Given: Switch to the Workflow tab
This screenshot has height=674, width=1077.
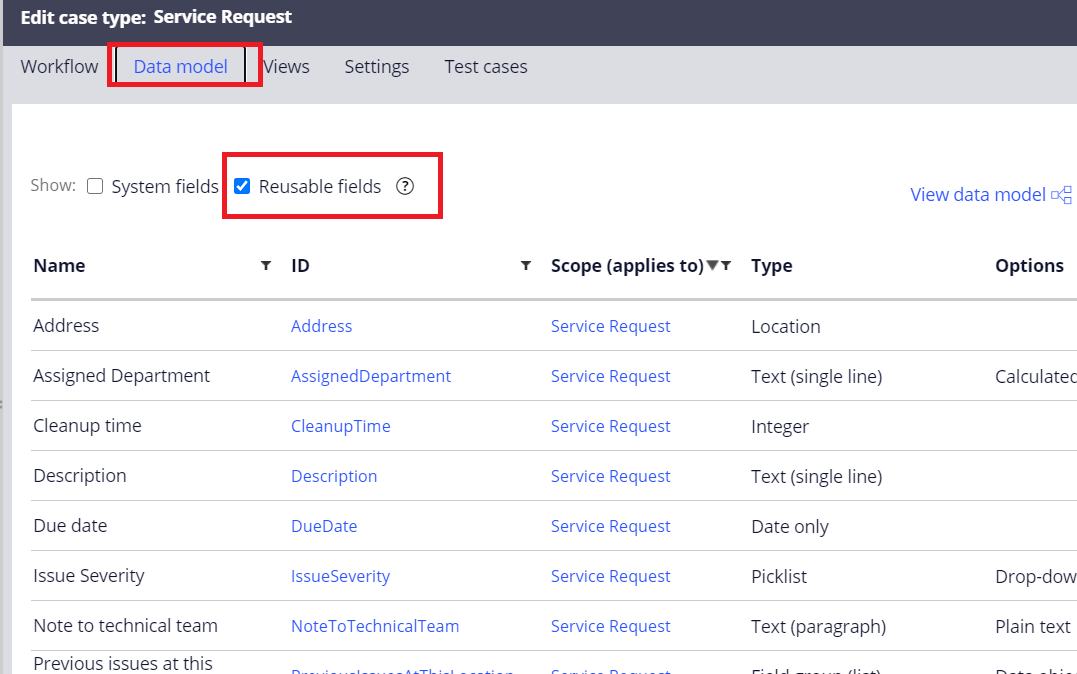Looking at the screenshot, I should (x=59, y=66).
